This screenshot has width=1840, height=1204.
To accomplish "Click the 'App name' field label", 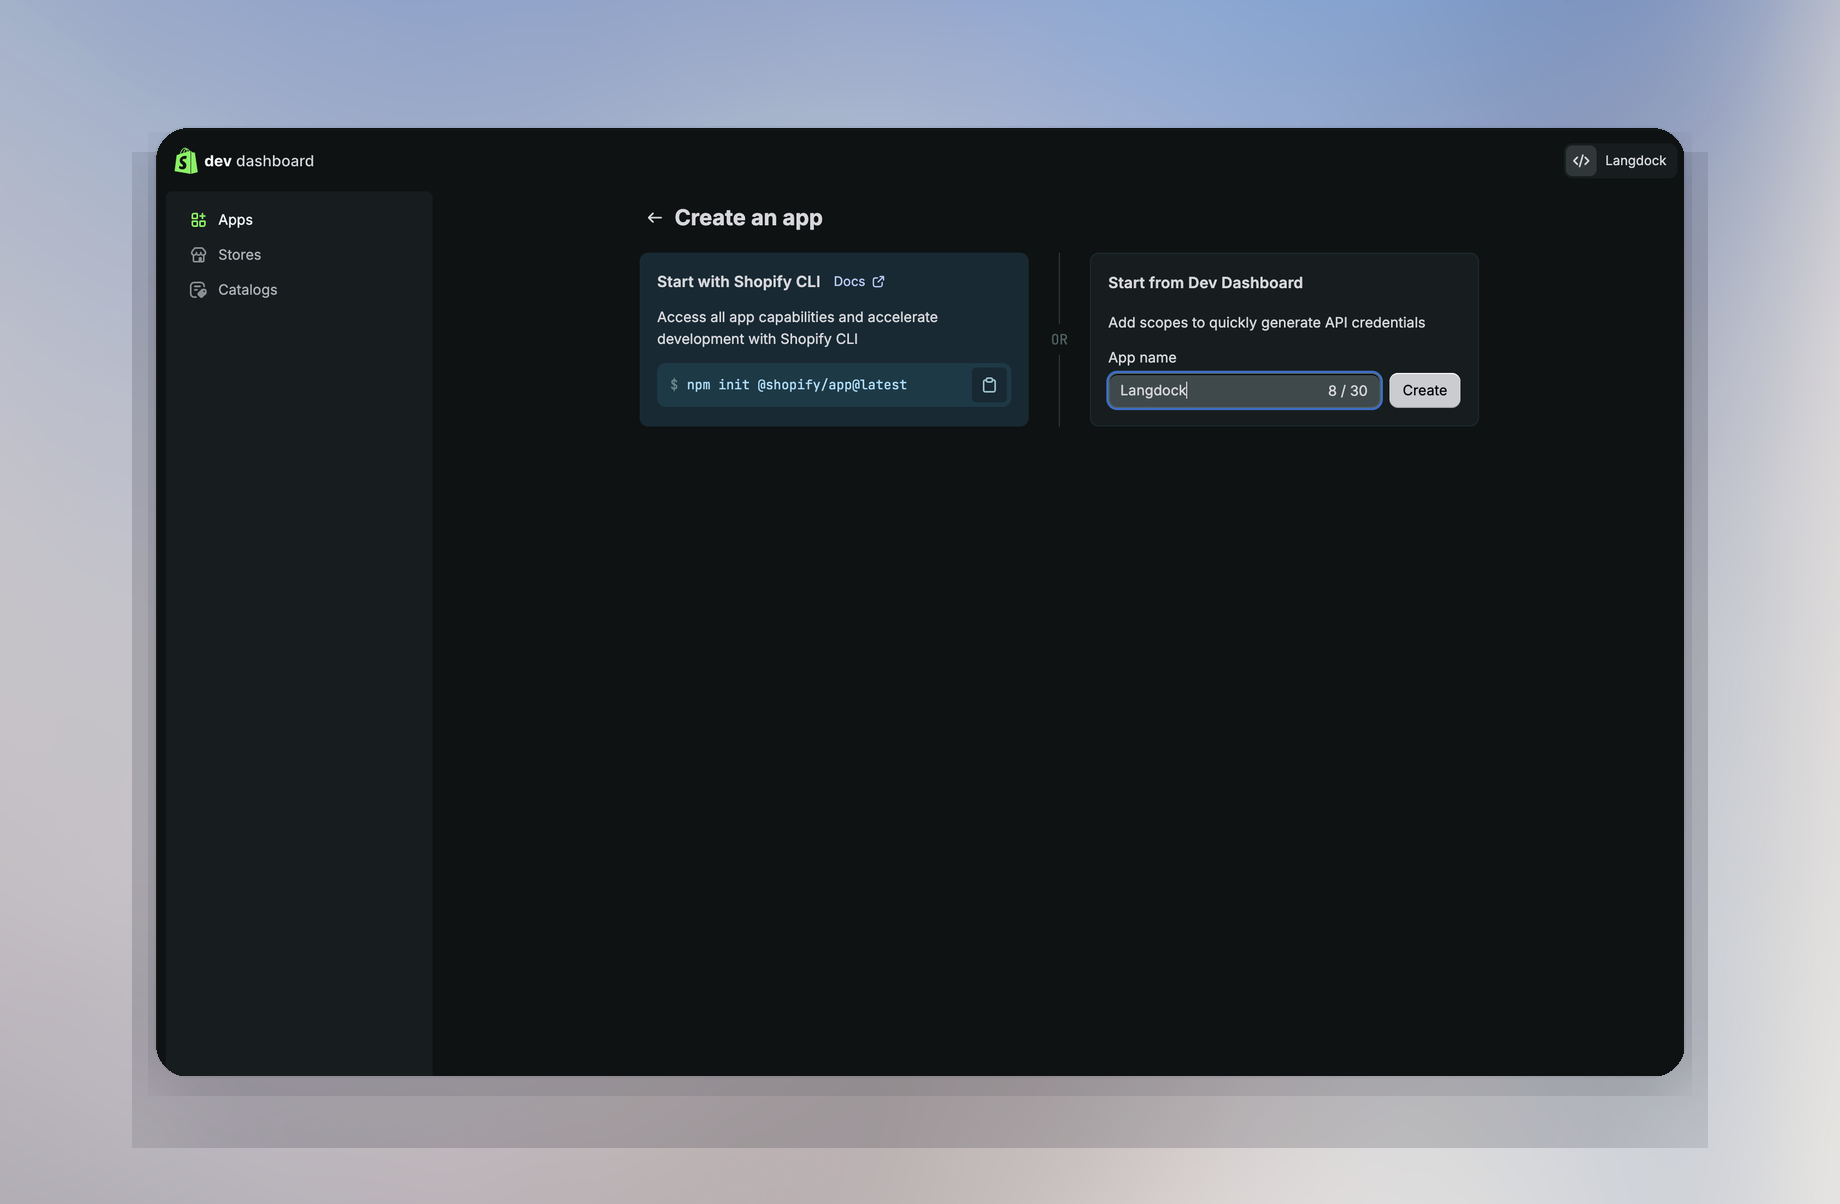I will click(x=1142, y=358).
